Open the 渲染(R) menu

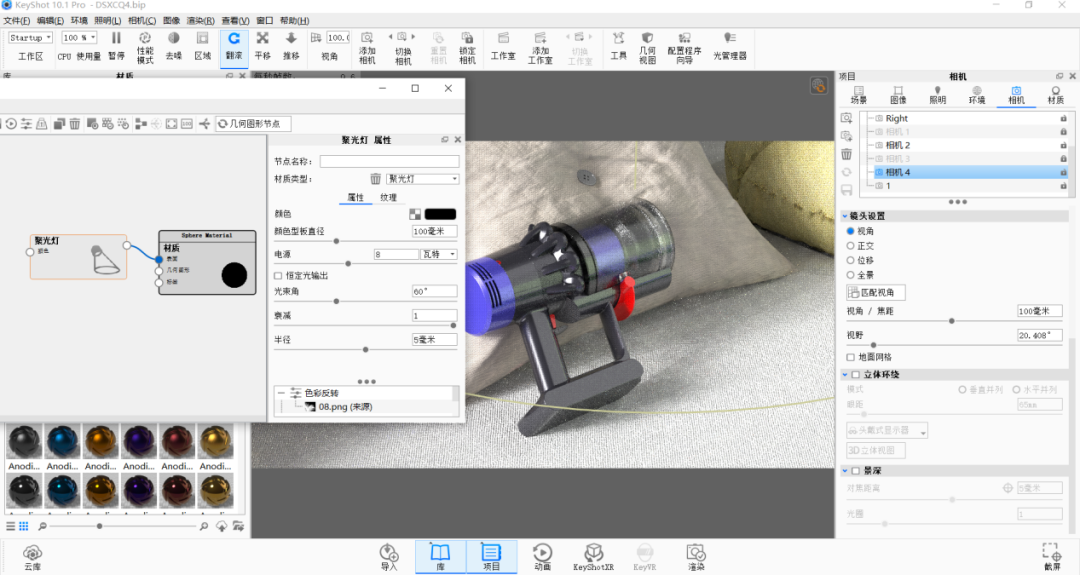(200, 21)
